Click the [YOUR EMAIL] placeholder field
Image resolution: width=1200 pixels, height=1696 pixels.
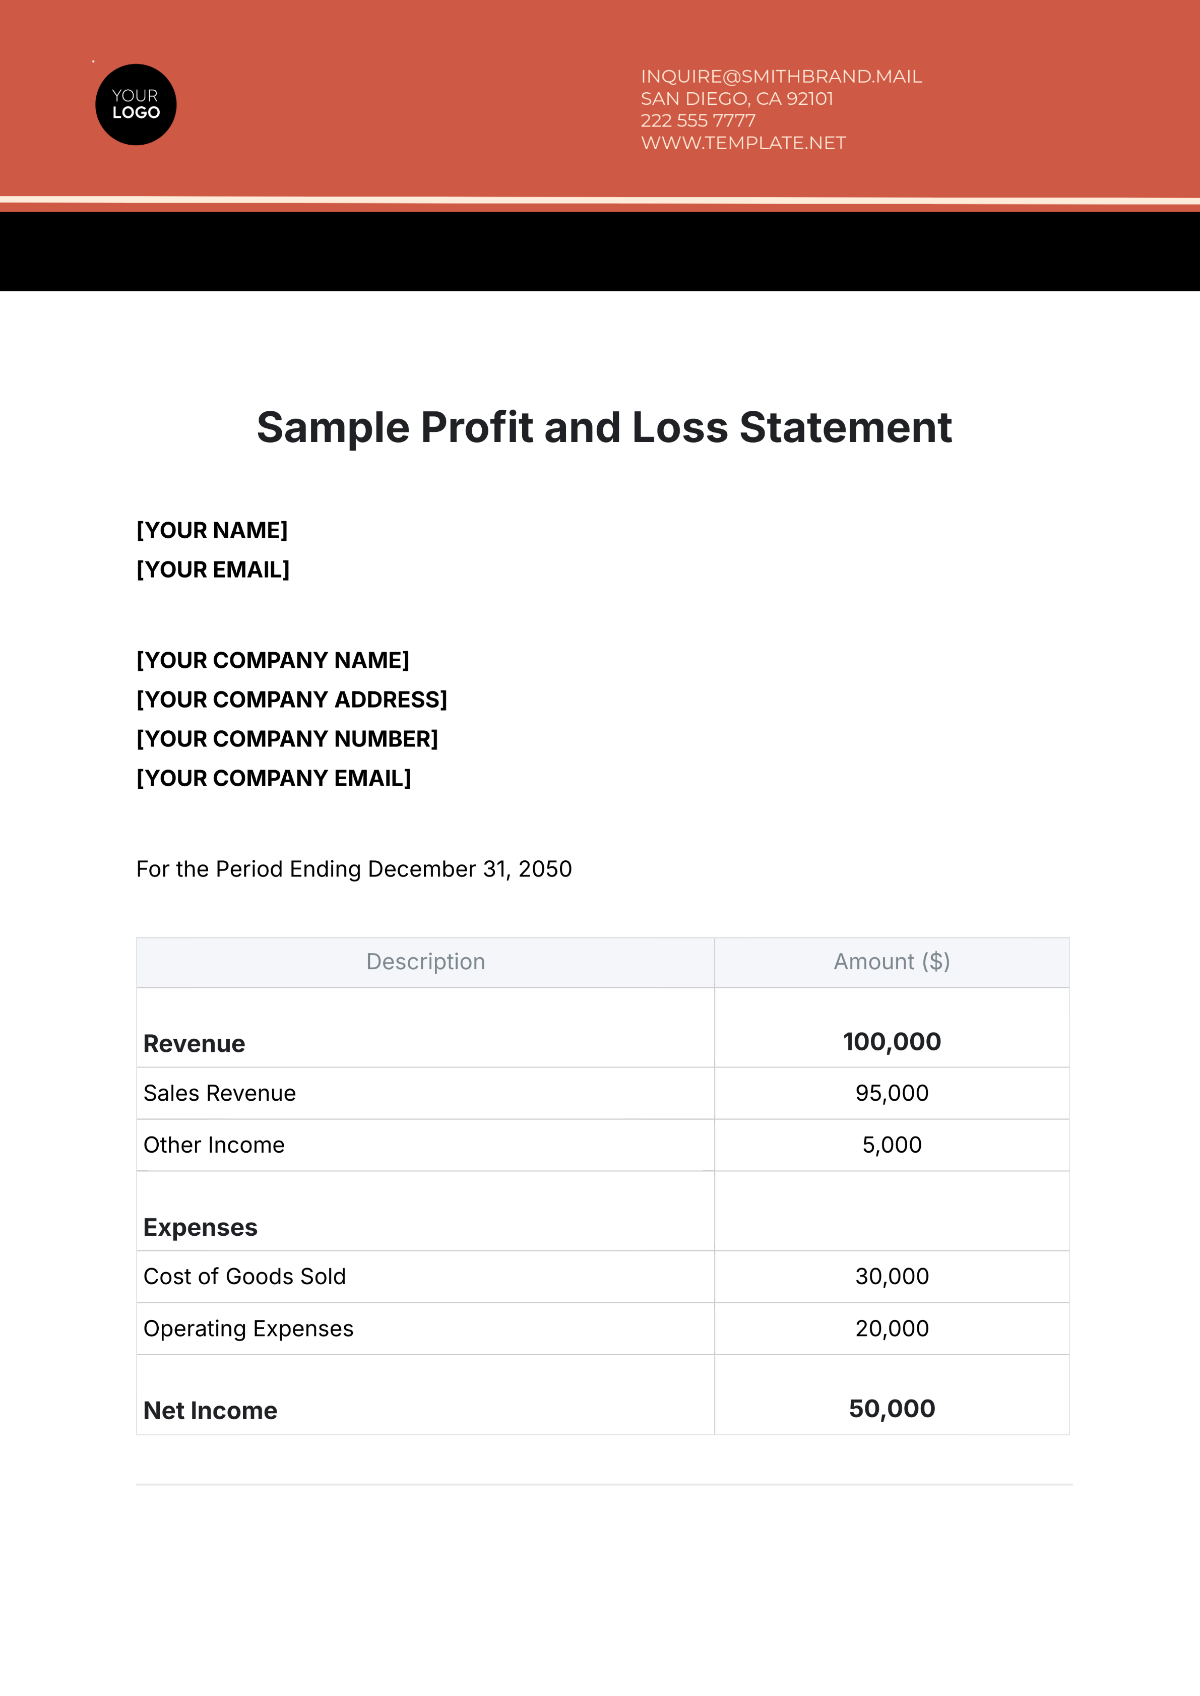pyautogui.click(x=213, y=570)
